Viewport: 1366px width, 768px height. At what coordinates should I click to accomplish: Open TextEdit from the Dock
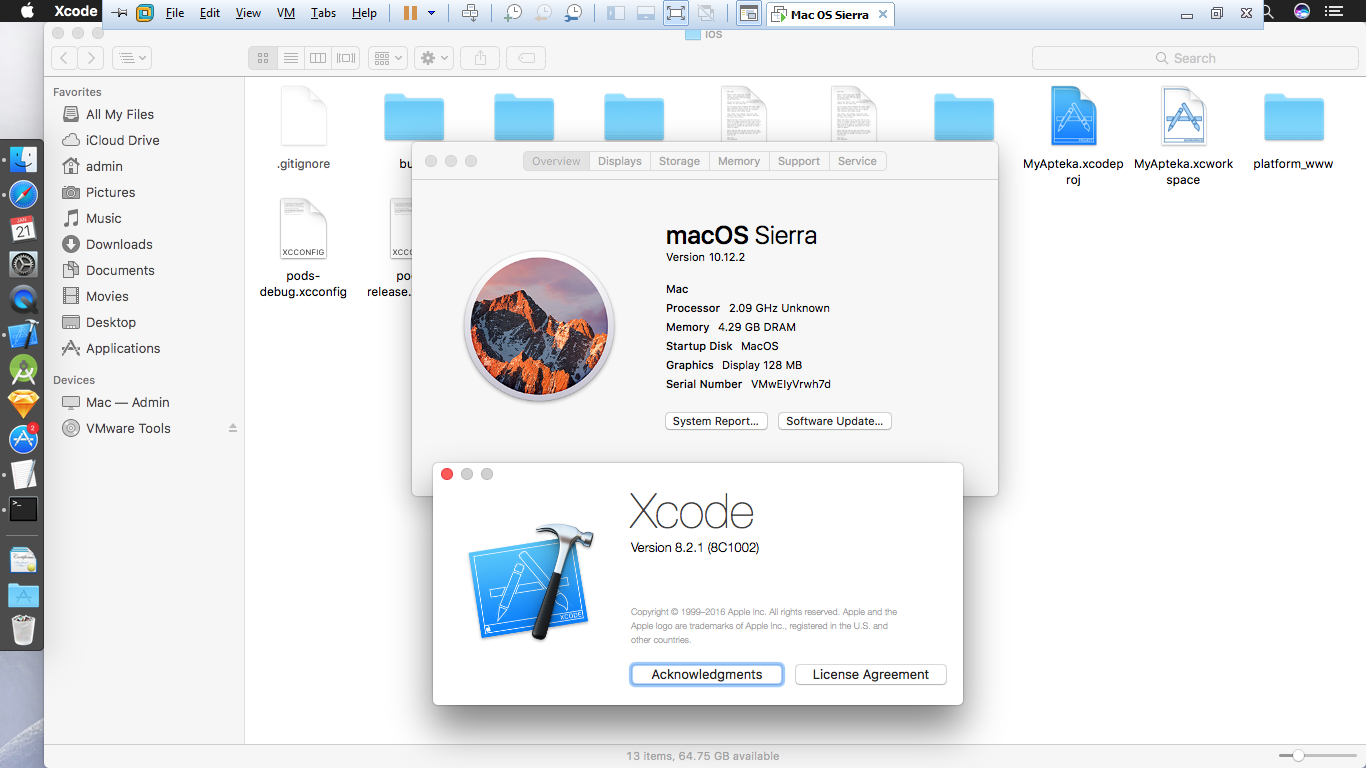pyautogui.click(x=23, y=474)
